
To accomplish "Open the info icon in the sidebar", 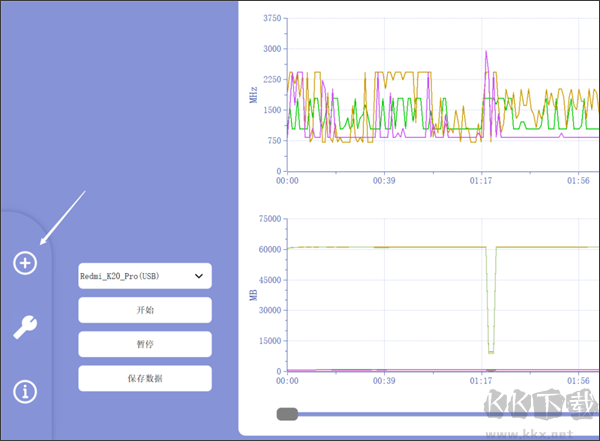I will [25, 391].
